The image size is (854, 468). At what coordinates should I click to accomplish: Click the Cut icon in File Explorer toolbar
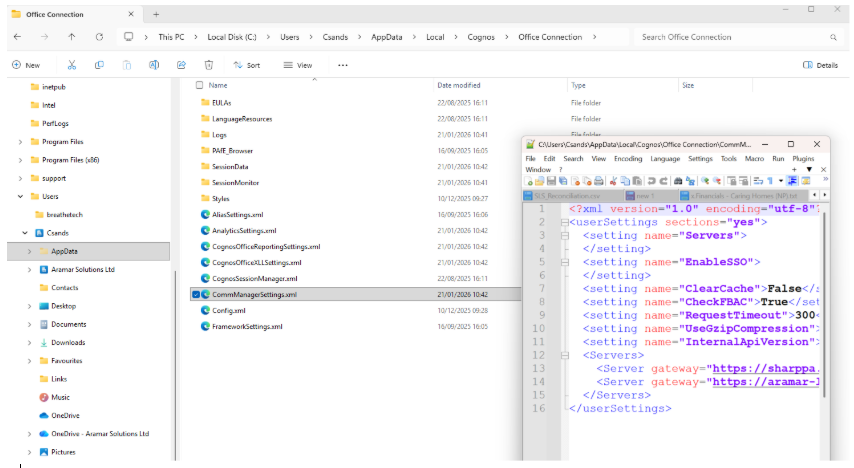[x=71, y=65]
